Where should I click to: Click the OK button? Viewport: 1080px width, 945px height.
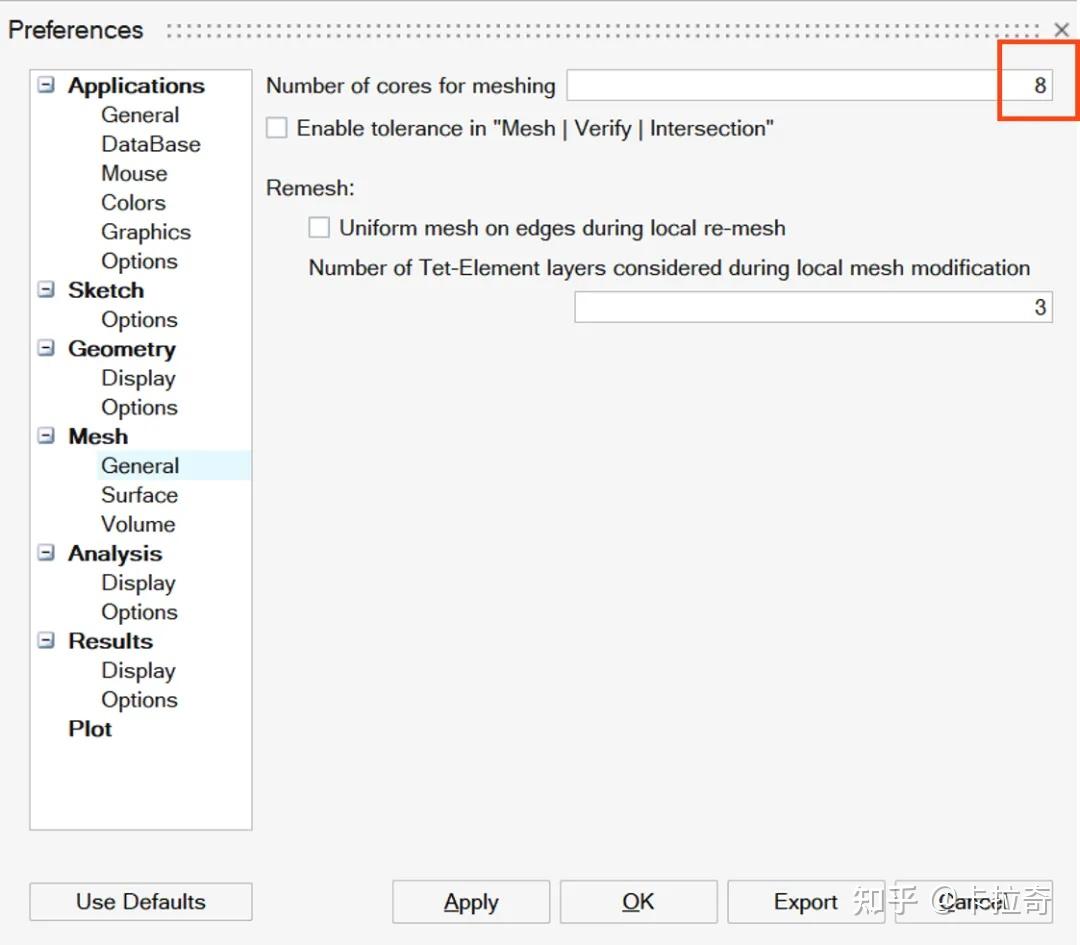(638, 902)
